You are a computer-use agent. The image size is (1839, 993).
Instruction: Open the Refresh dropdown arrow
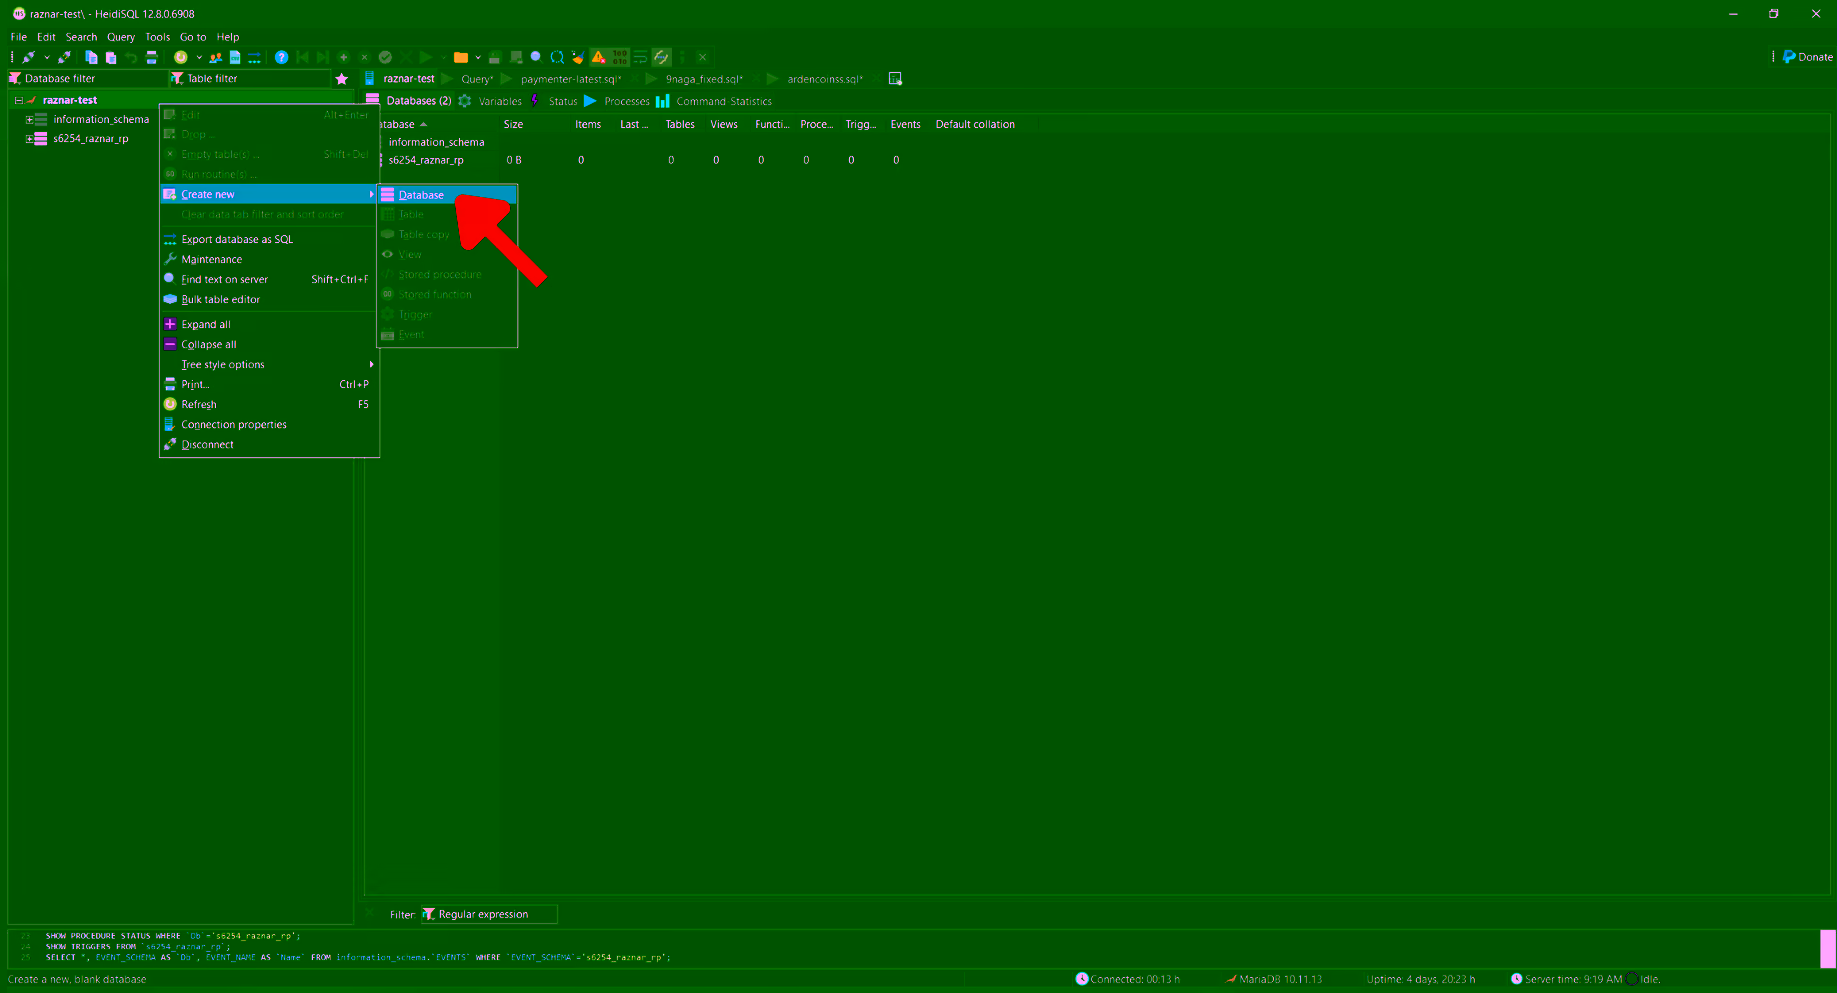tap(199, 57)
